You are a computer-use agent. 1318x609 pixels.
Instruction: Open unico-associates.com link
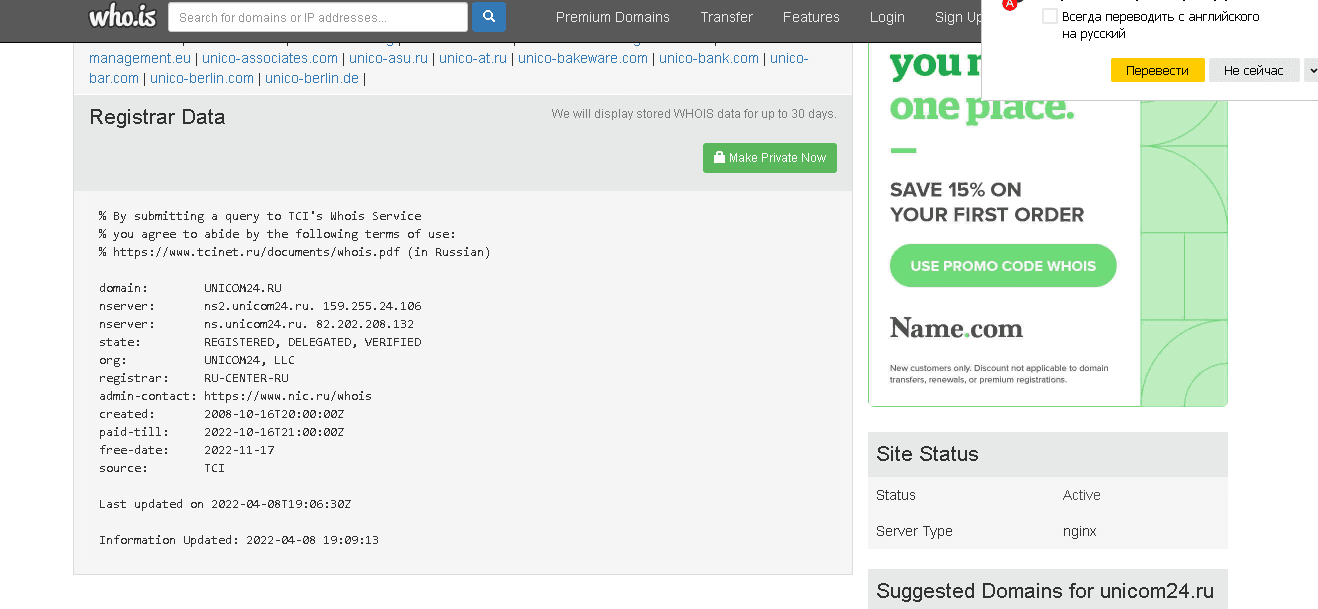click(x=270, y=58)
